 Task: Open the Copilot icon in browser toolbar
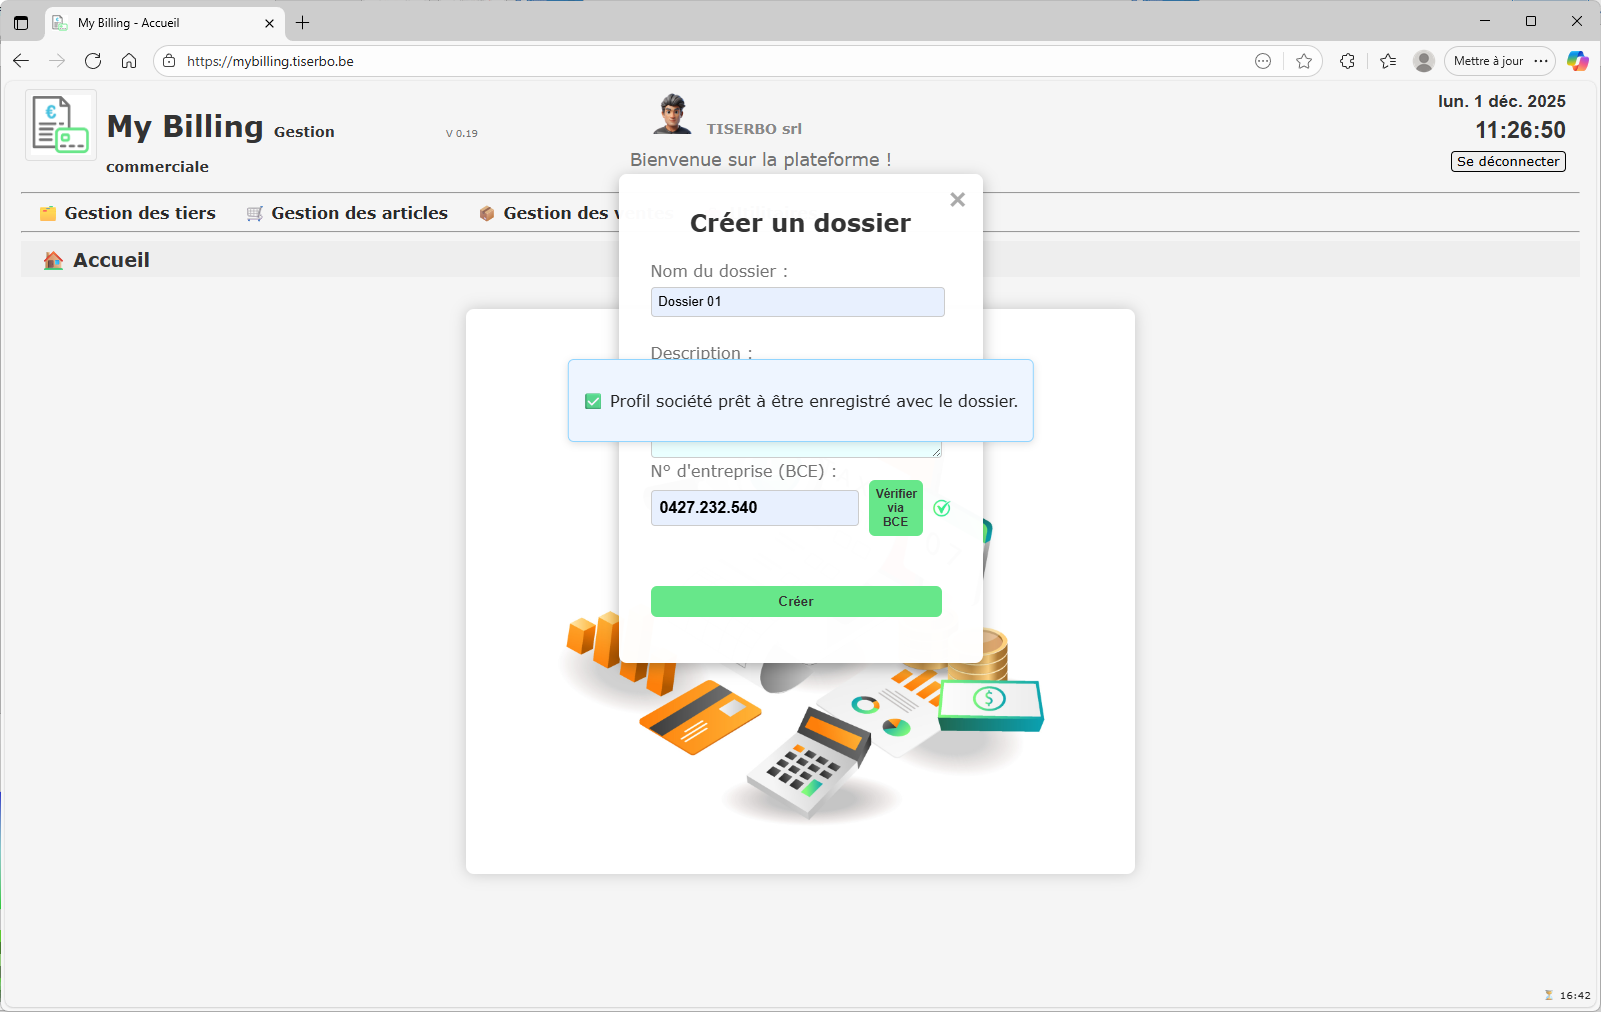point(1577,61)
